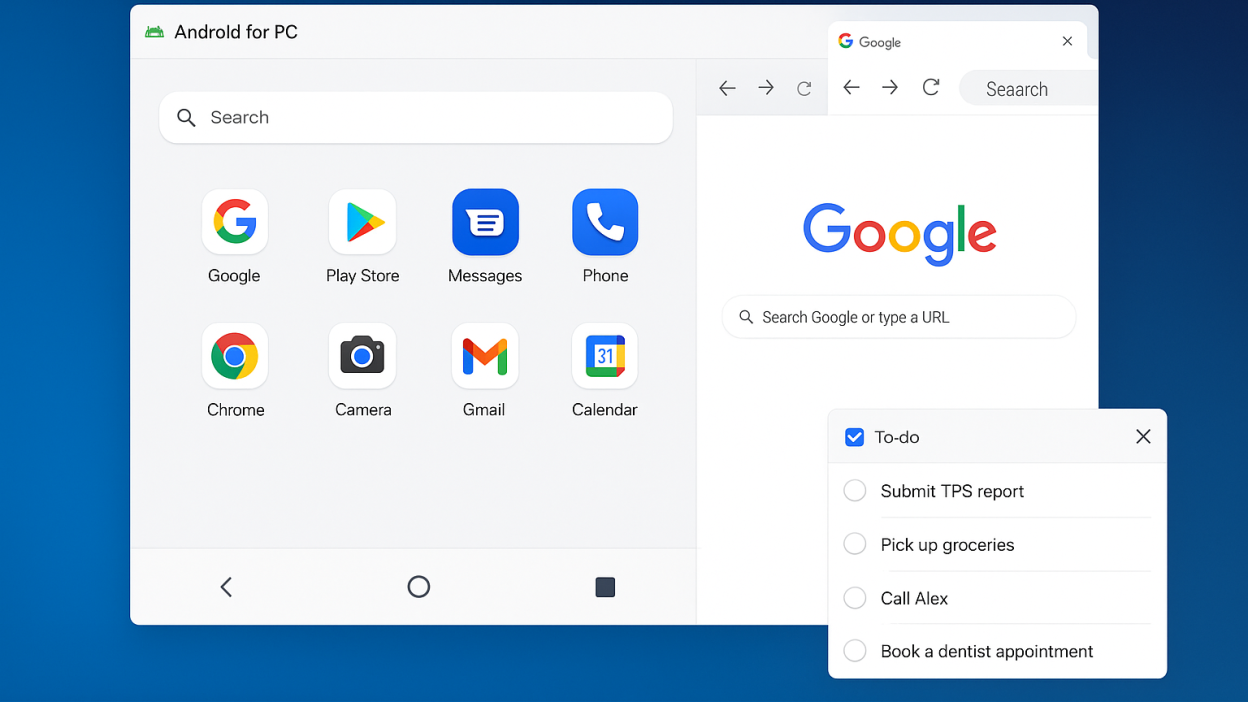Click the Call Alex text
This screenshot has width=1248, height=702.
(914, 598)
